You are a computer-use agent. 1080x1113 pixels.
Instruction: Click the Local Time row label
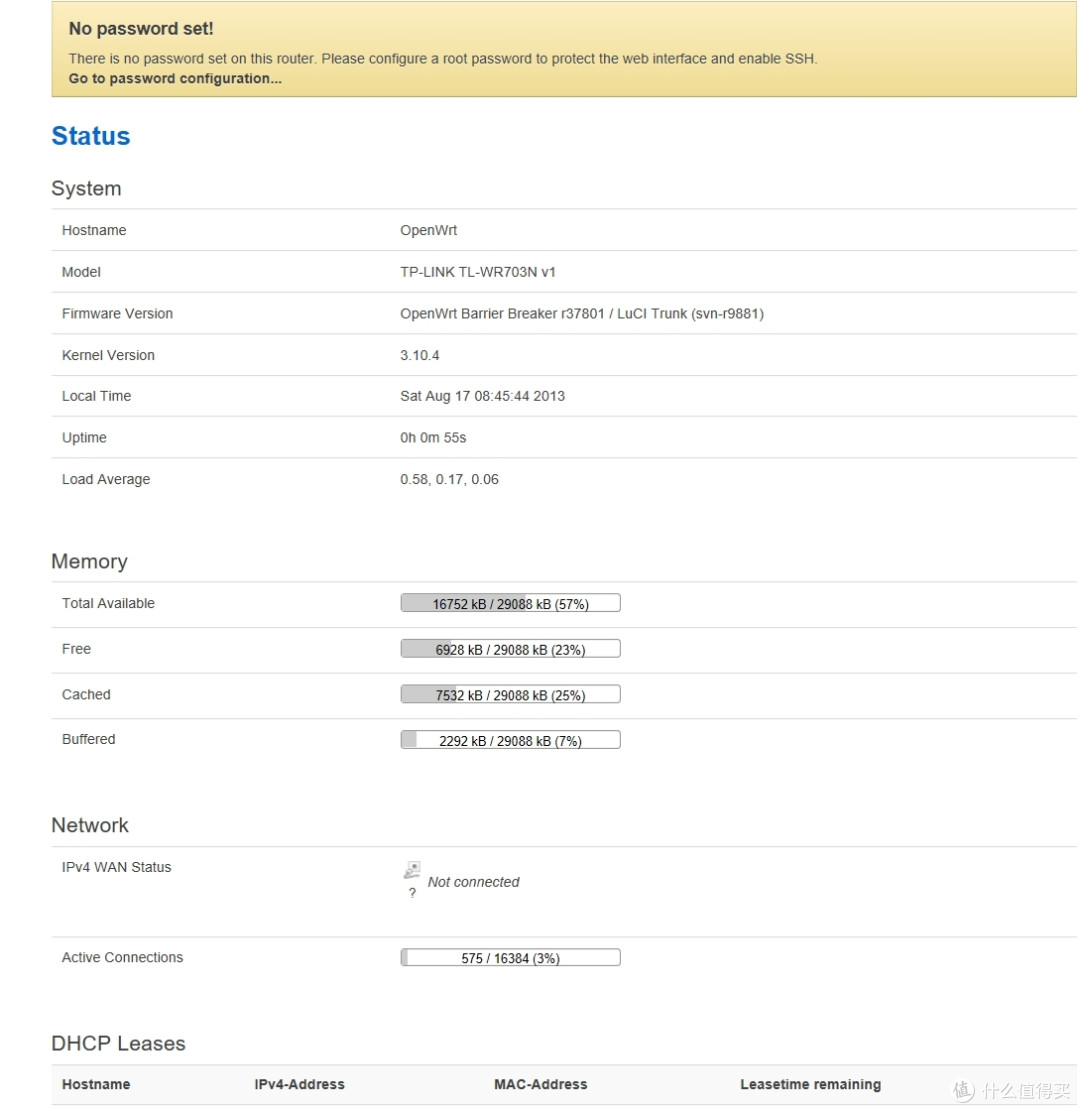point(96,396)
